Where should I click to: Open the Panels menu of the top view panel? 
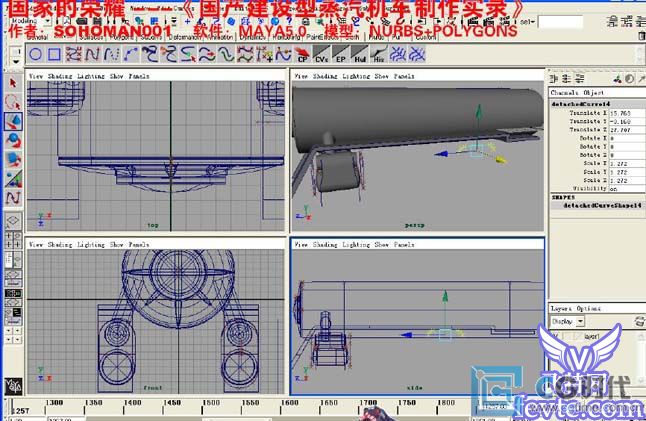pos(139,76)
